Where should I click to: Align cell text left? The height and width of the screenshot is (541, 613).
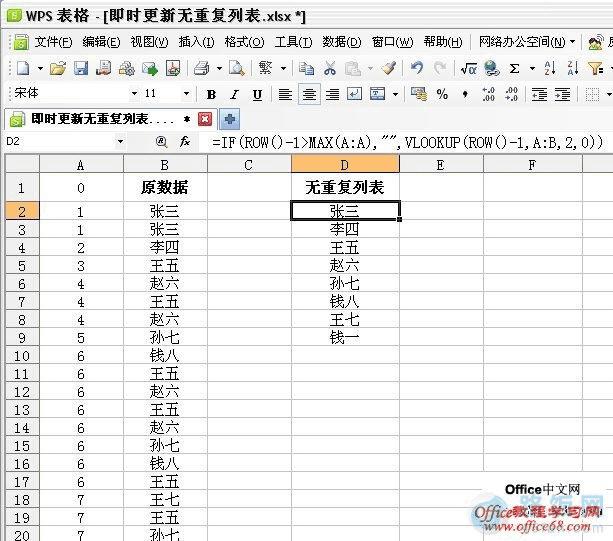click(x=285, y=94)
